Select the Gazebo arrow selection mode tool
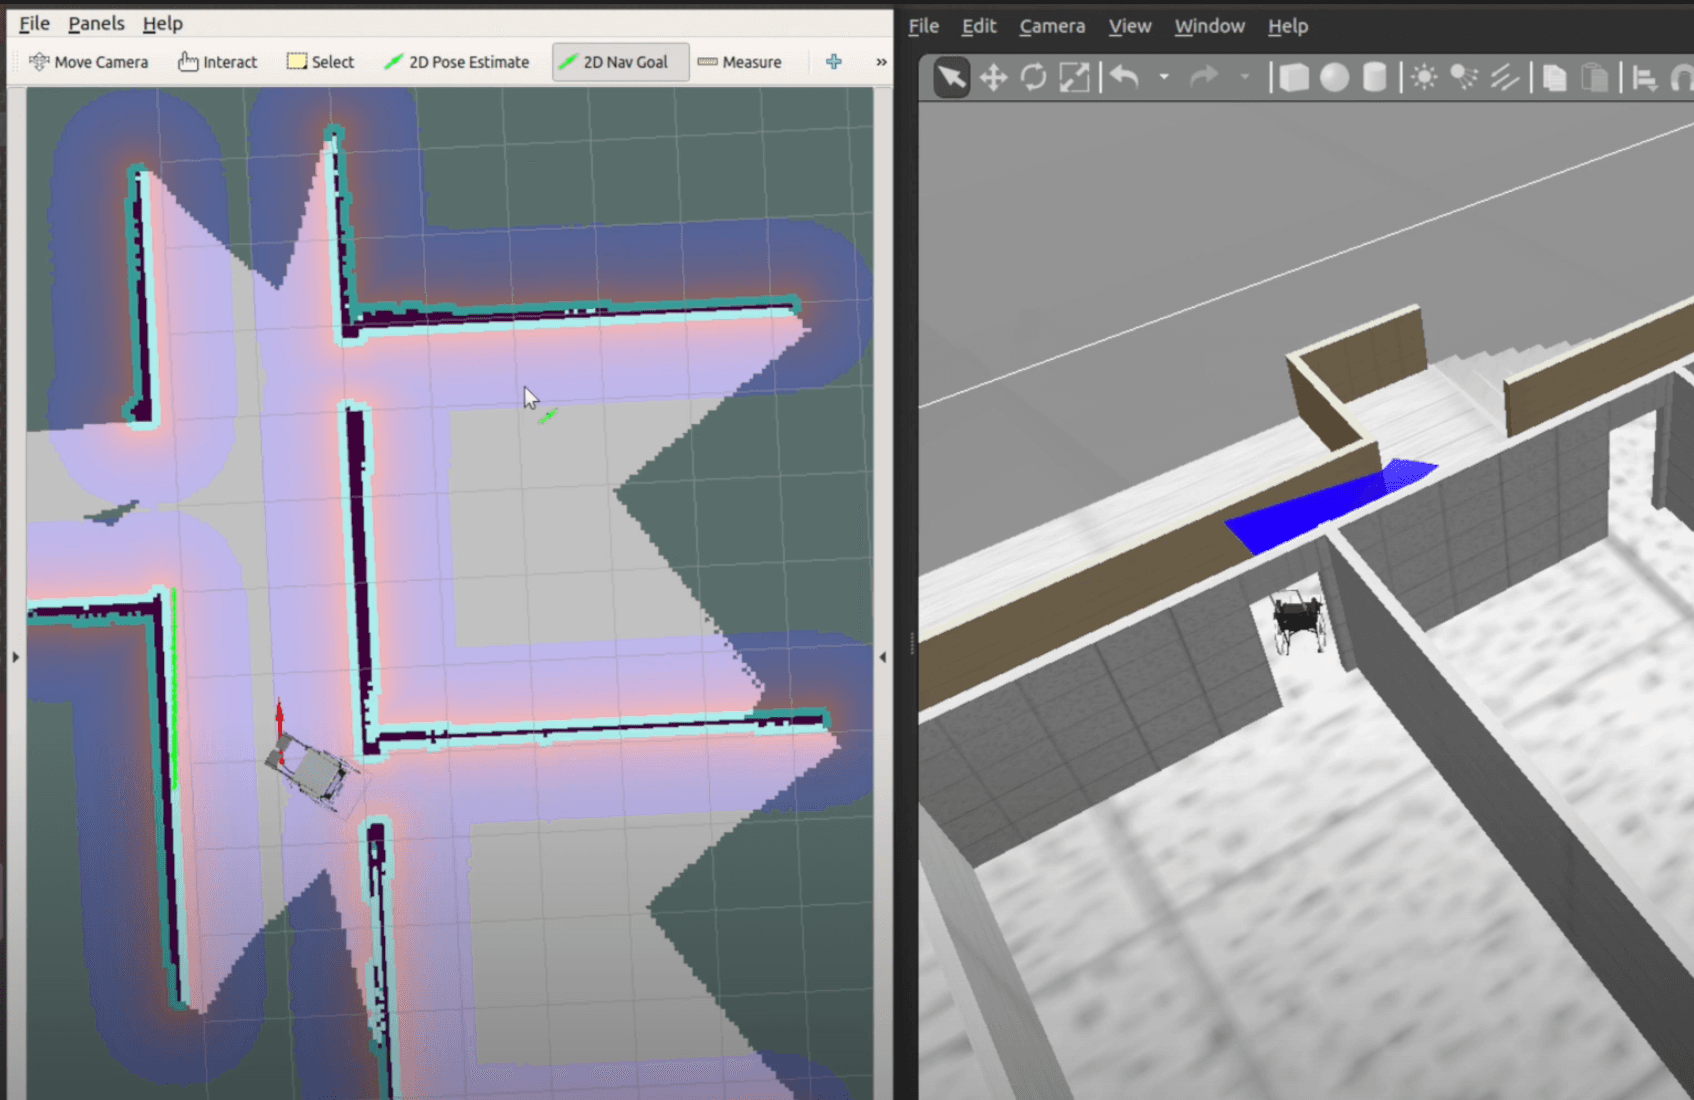The image size is (1694, 1100). (951, 77)
